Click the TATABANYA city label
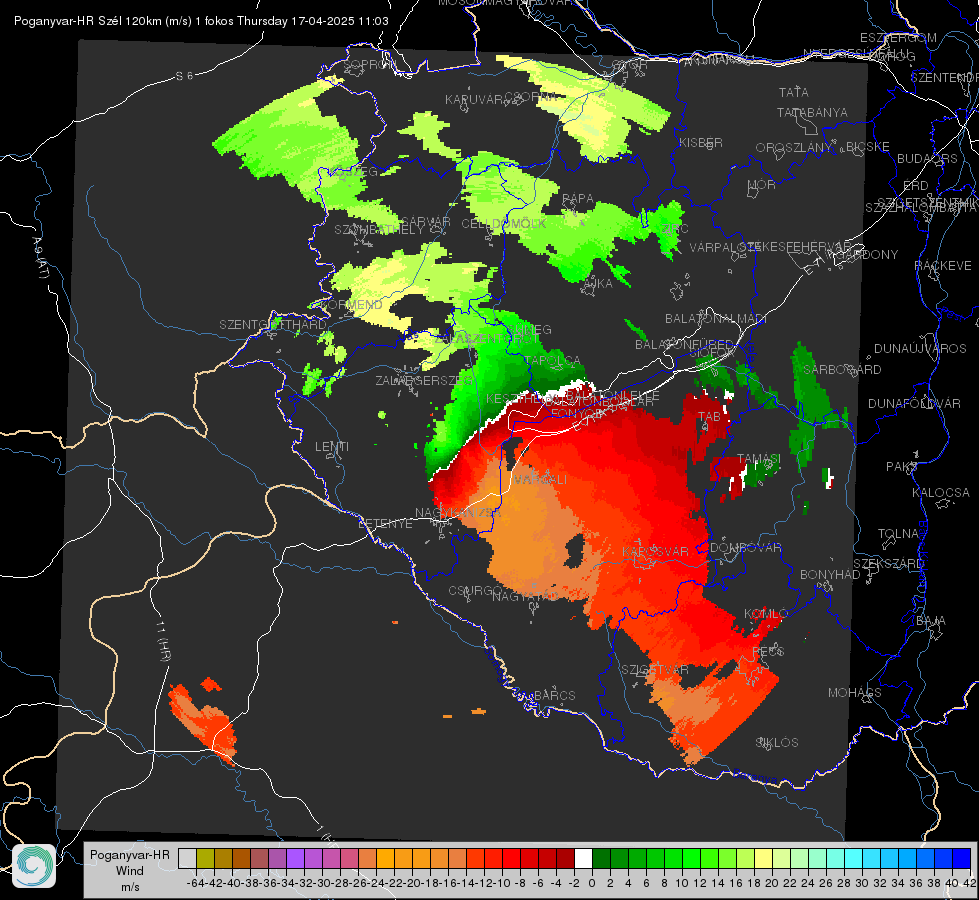Screen dimensions: 979x900 tap(812, 112)
